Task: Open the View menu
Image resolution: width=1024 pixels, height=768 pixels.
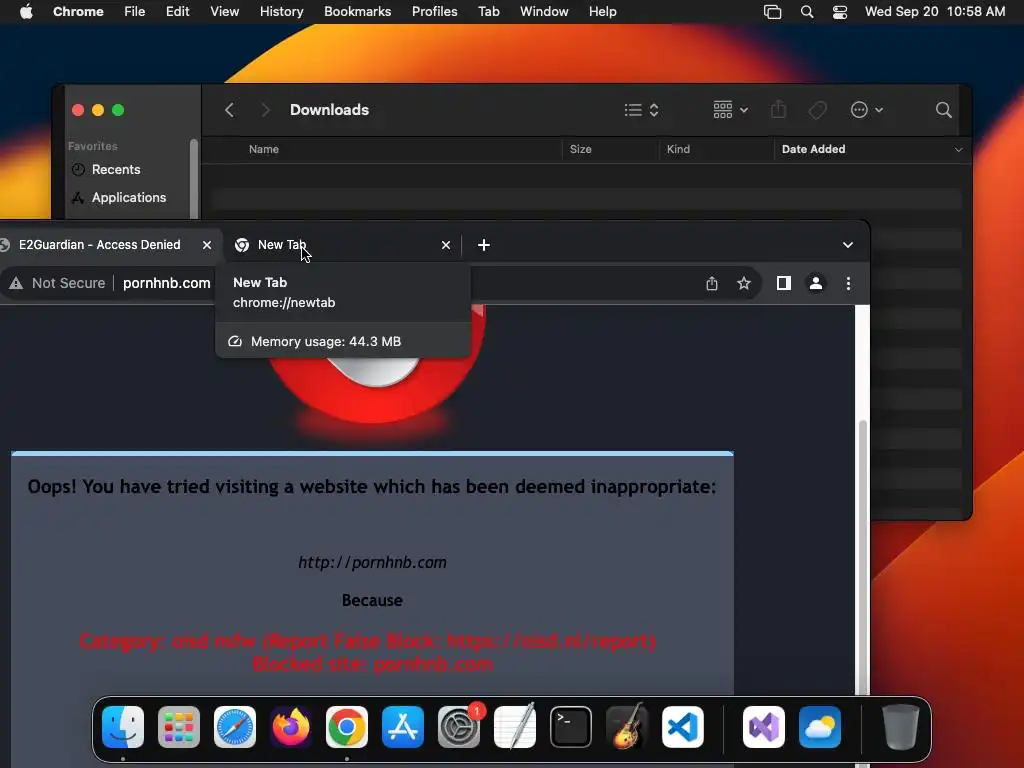Action: point(225,12)
